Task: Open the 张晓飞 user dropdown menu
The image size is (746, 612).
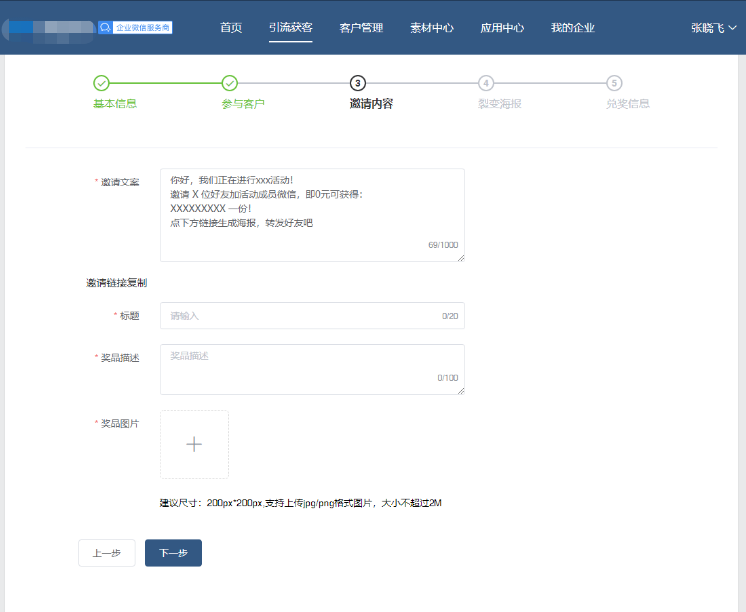Action: pos(713,28)
